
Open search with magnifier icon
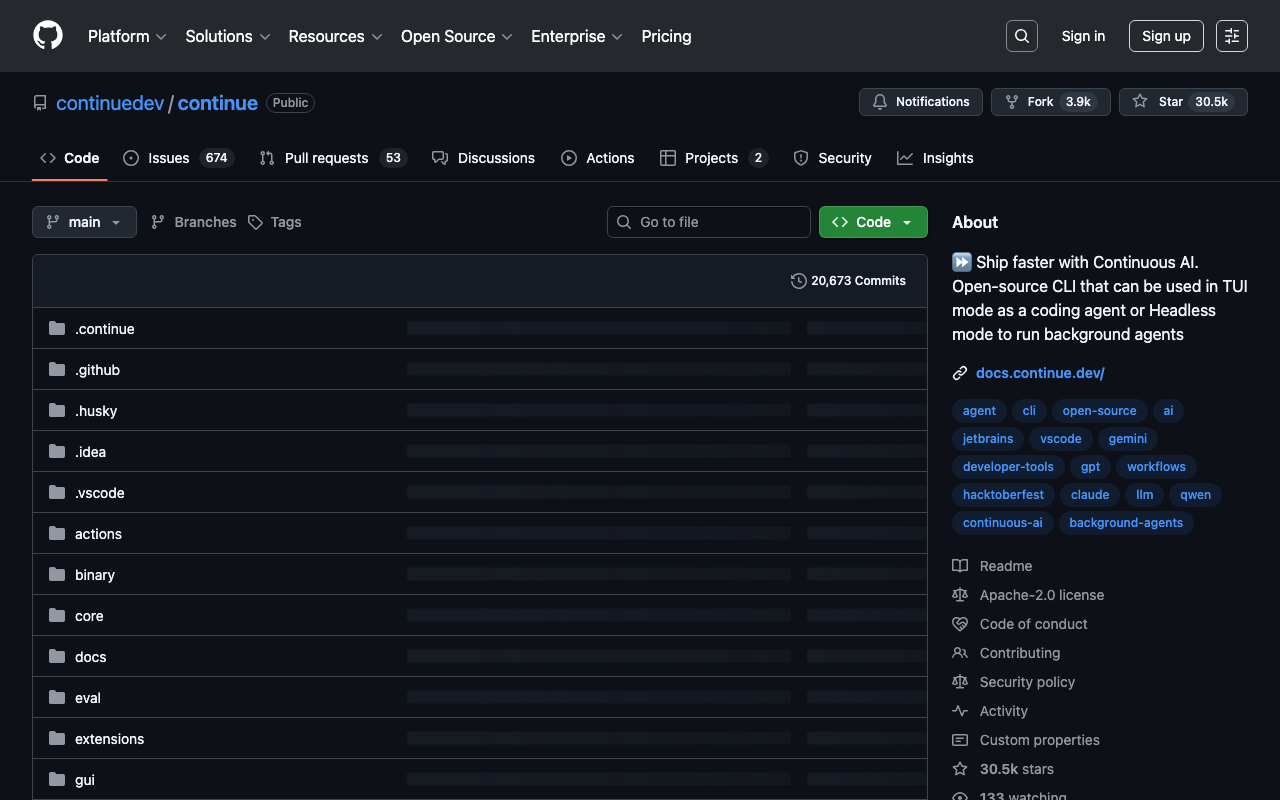point(1021,36)
